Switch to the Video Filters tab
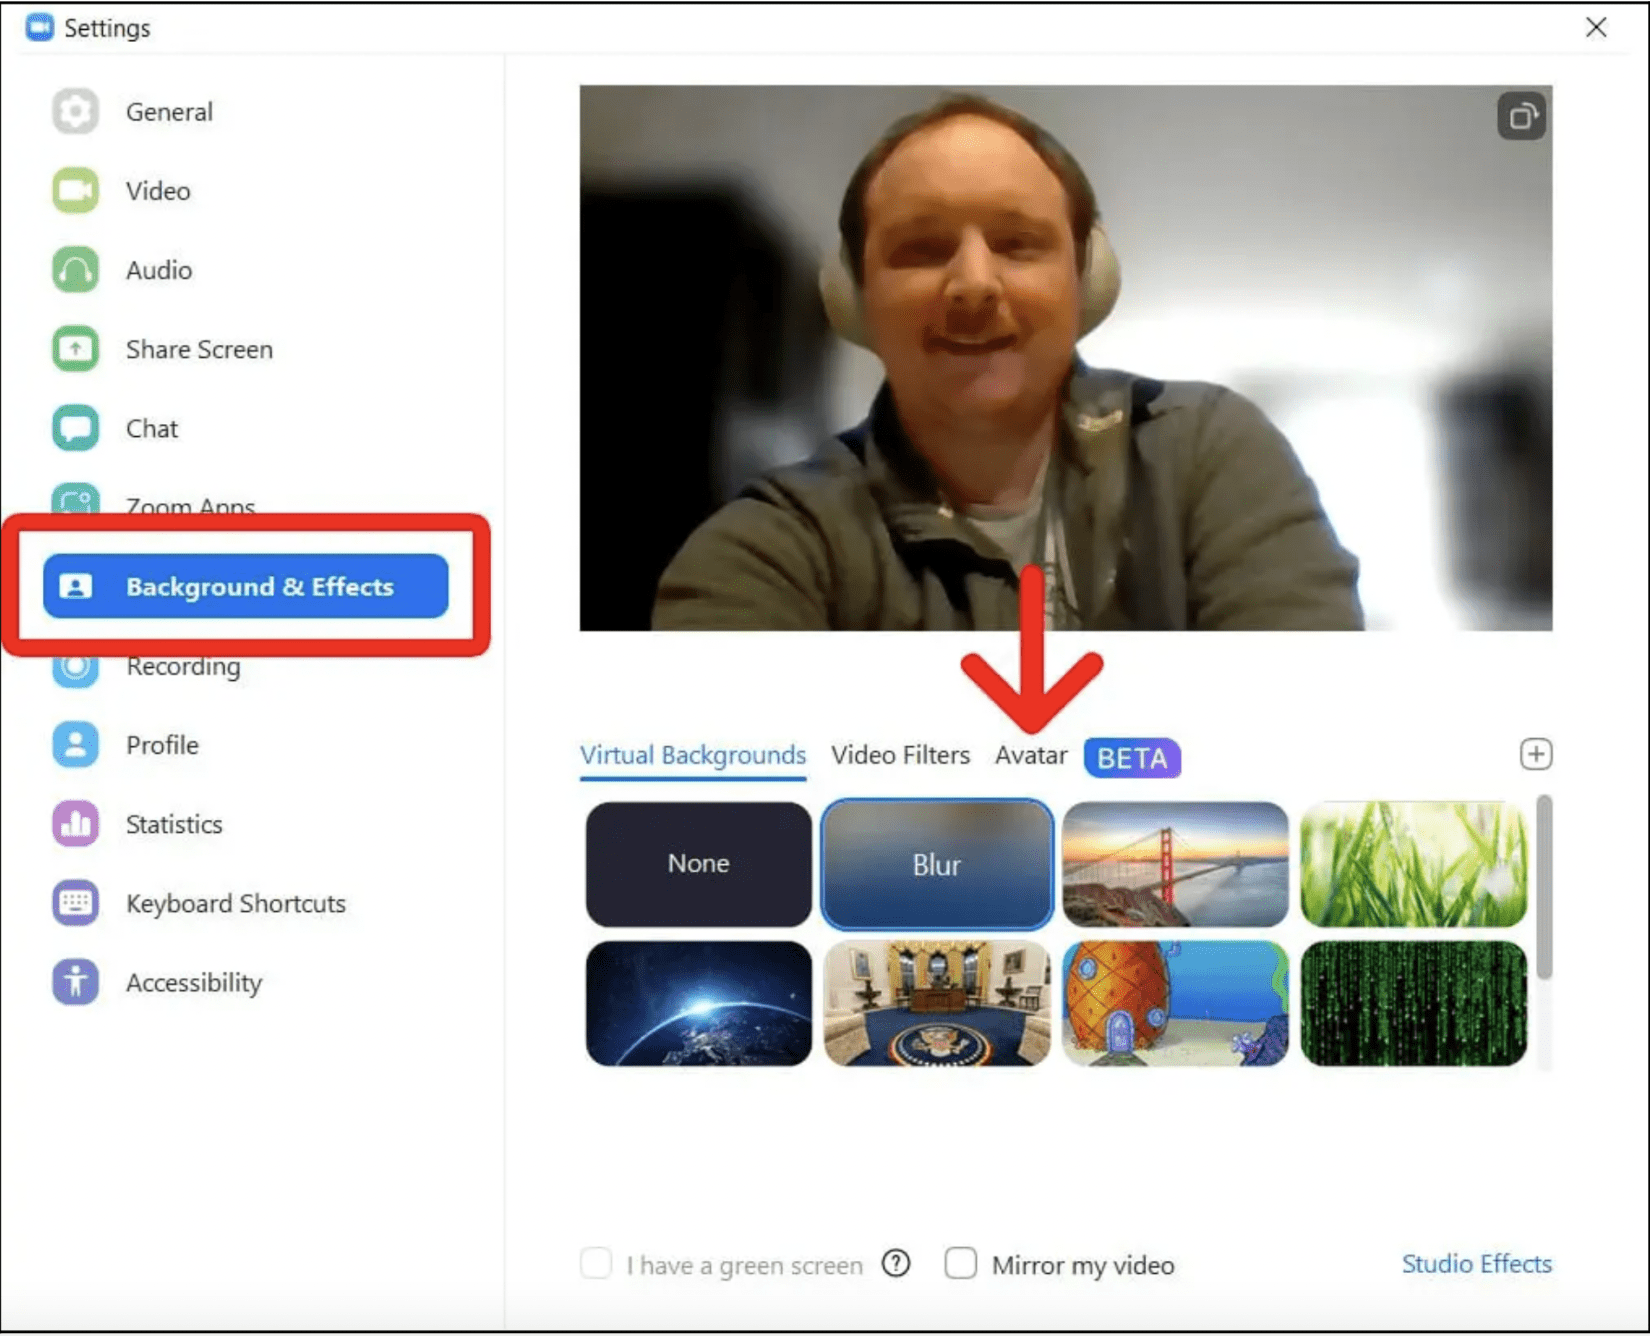This screenshot has width=1650, height=1336. (x=899, y=755)
